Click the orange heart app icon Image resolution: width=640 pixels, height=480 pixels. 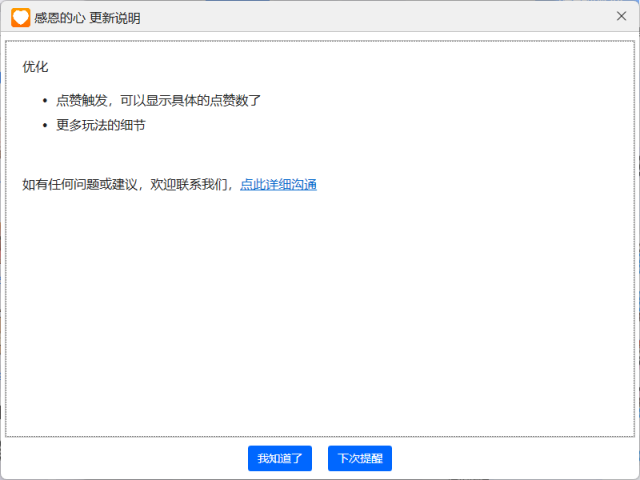click(20, 17)
